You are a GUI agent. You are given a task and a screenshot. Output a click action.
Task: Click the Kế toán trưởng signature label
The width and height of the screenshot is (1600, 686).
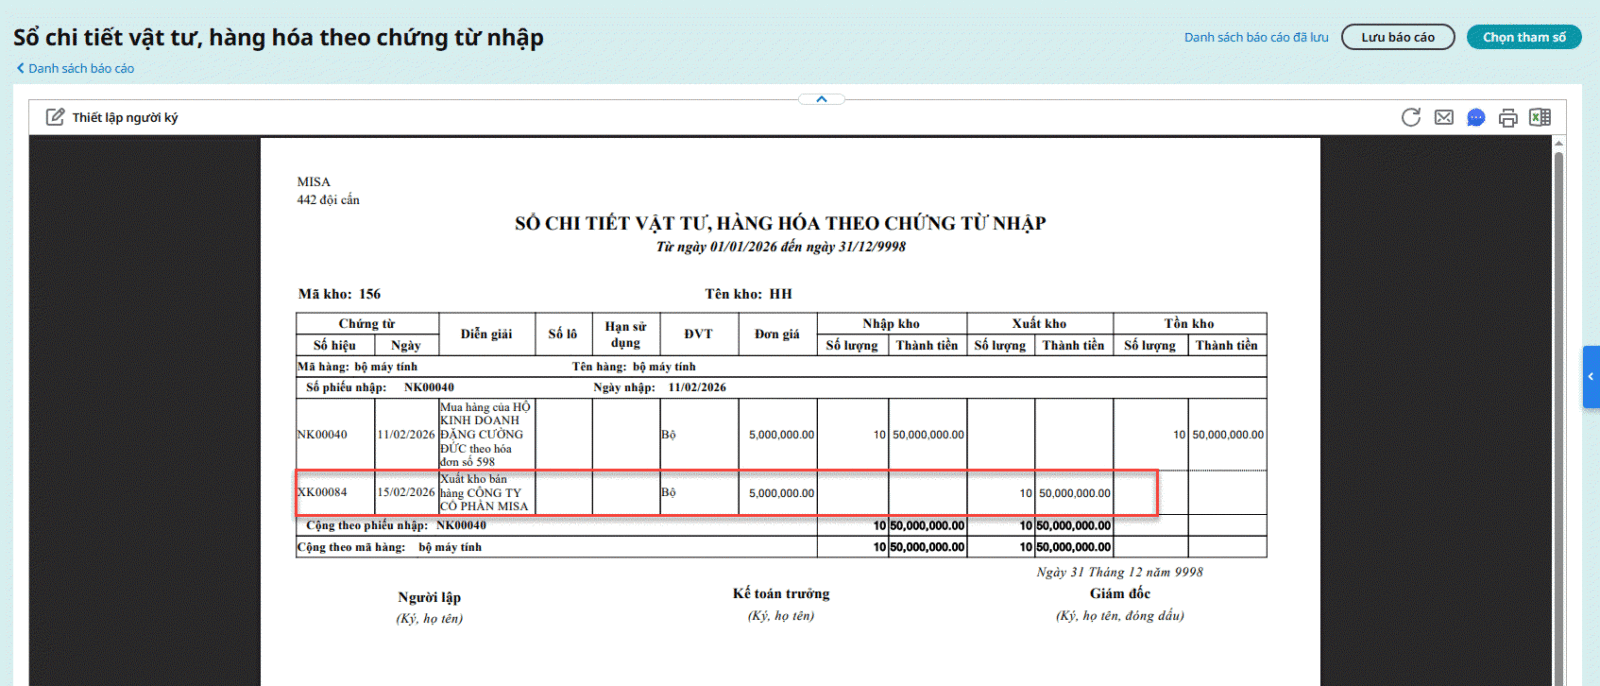781,593
